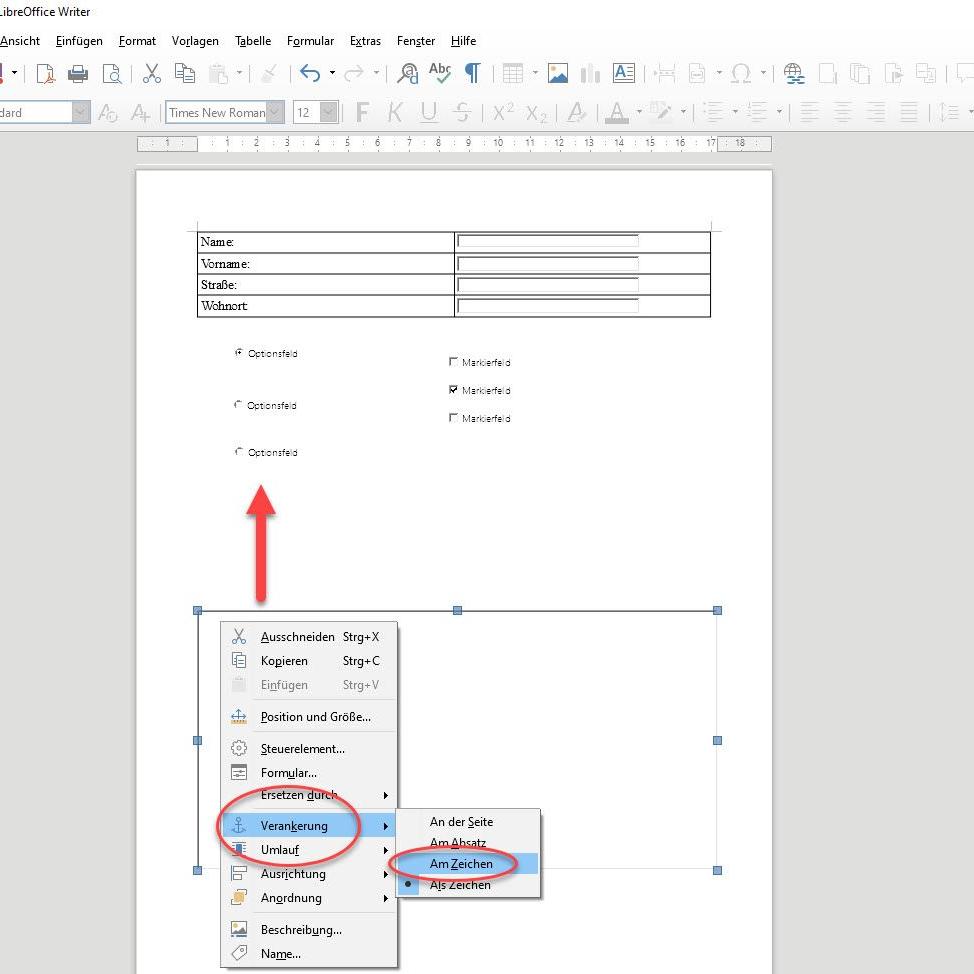Click the Redo arrow icon
Image resolution: width=974 pixels, height=974 pixels.
click(354, 73)
